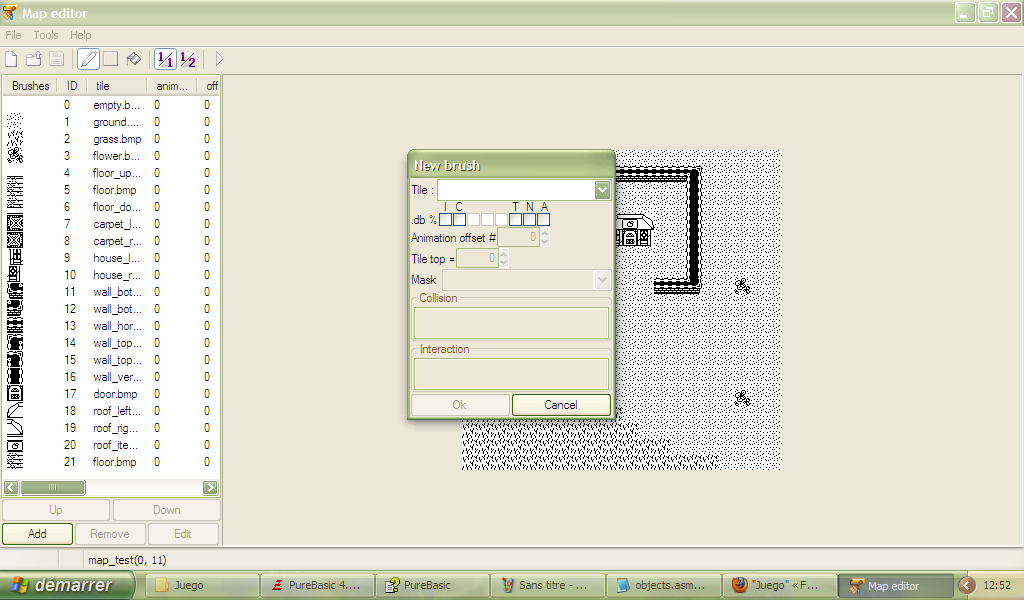The height and width of the screenshot is (600, 1024).
Task: Click the new map file icon
Action: coord(12,59)
